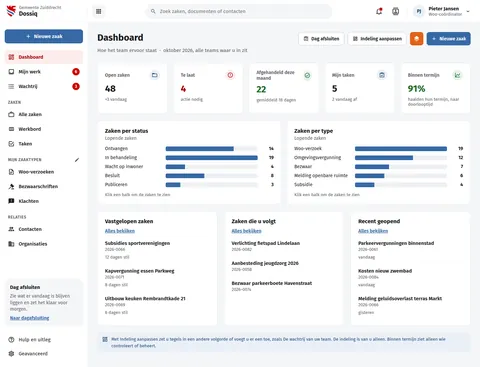The height and width of the screenshot is (367, 480).
Task: Click the Taken checklist icon
Action: [x=11, y=144]
